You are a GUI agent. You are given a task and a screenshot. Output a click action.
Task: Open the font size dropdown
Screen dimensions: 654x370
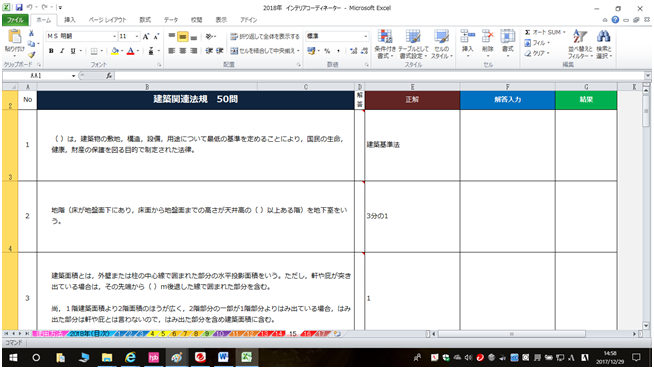(136, 37)
